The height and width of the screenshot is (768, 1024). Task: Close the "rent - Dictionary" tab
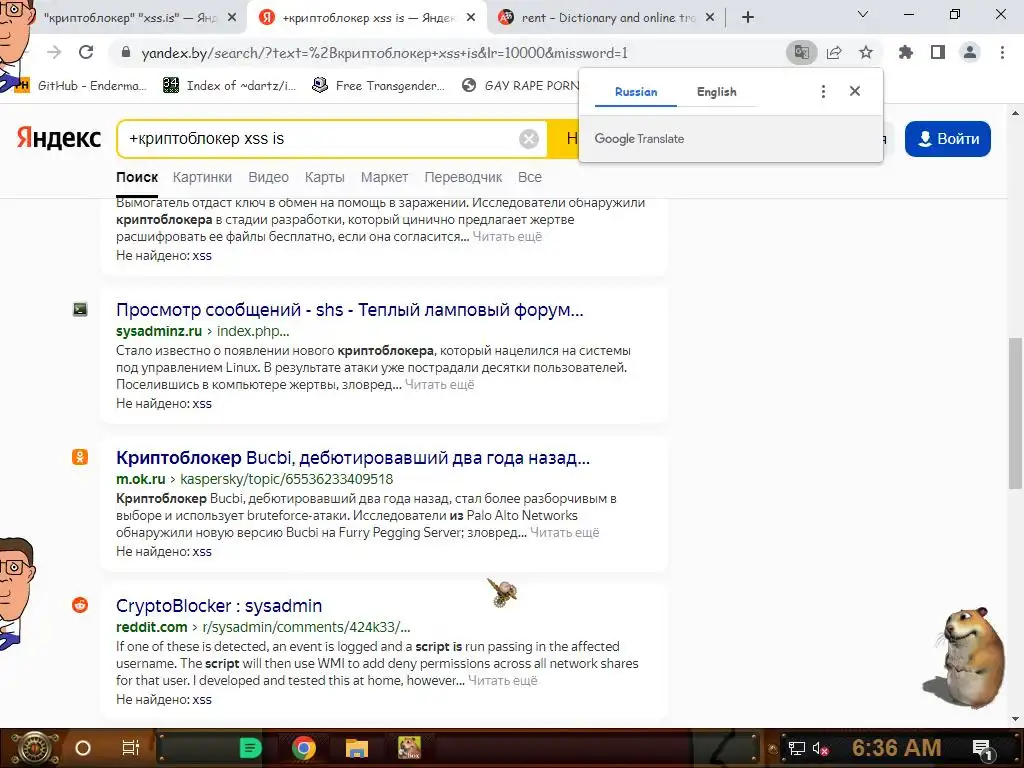pos(711,18)
